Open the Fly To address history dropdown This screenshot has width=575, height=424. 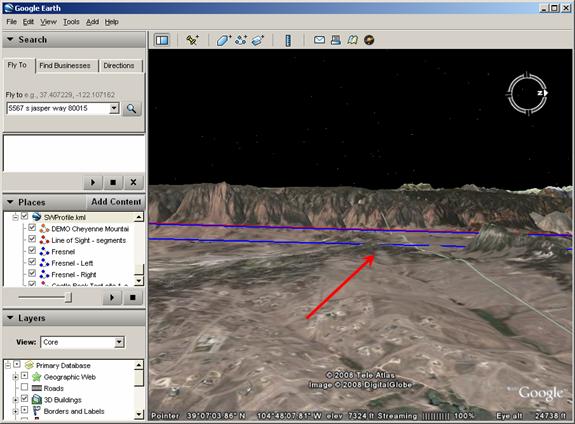click(114, 108)
